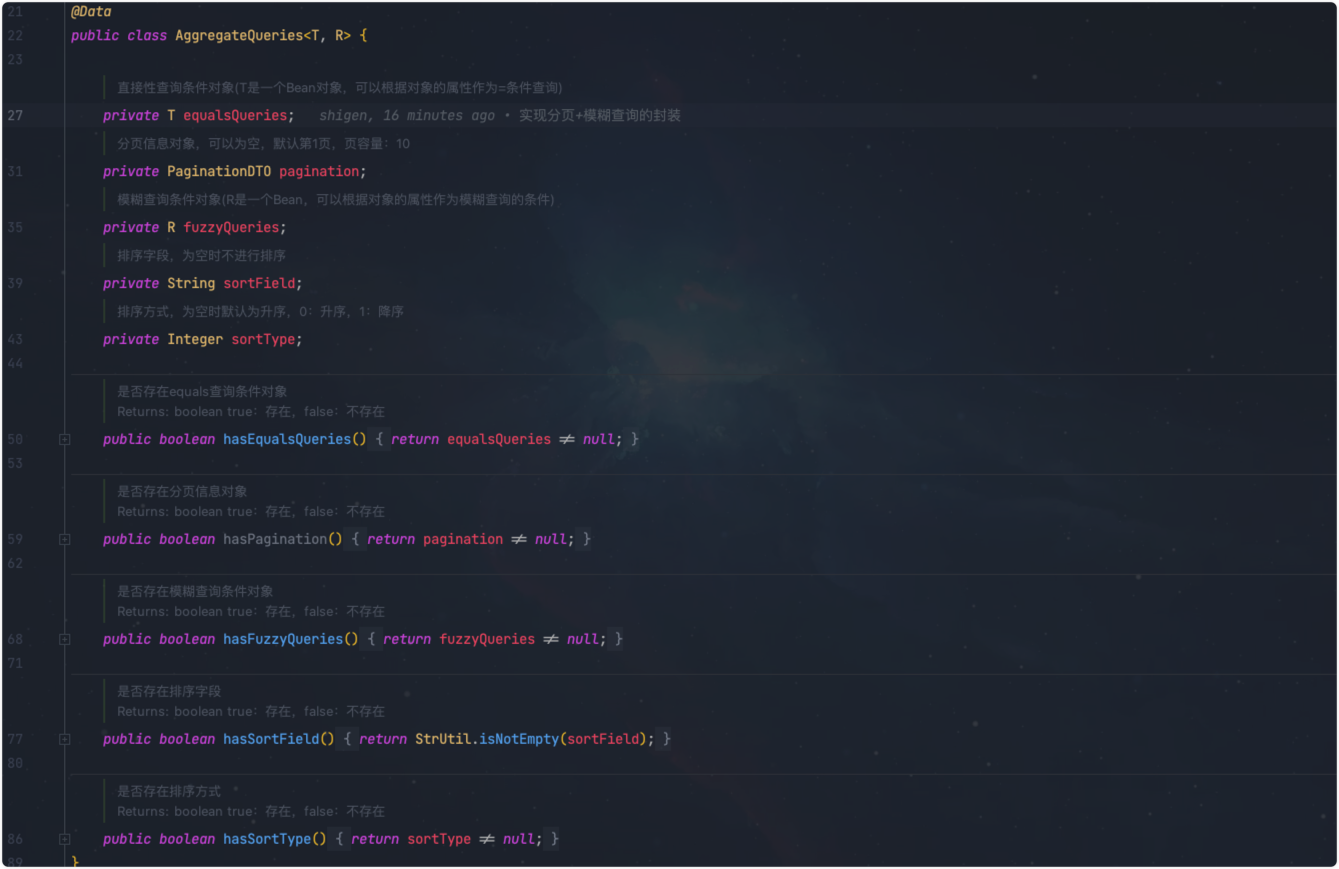The height and width of the screenshot is (869, 1339).
Task: Click line number 68 in the gutter
Action: (x=14, y=640)
